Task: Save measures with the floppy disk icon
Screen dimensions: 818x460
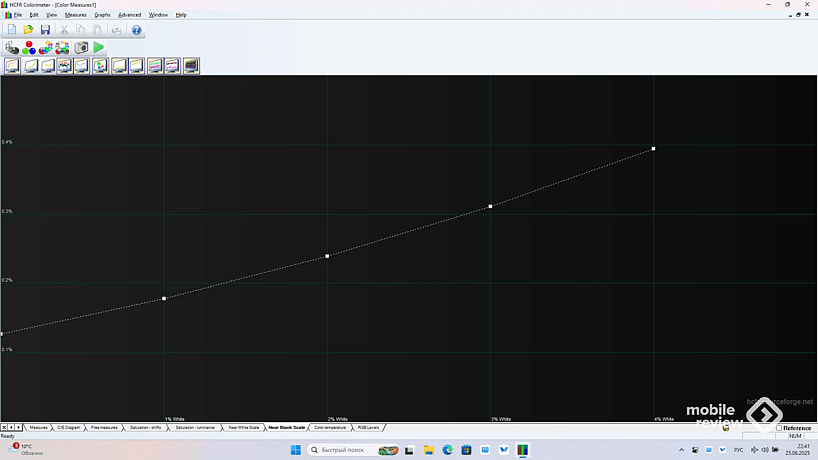Action: click(45, 30)
